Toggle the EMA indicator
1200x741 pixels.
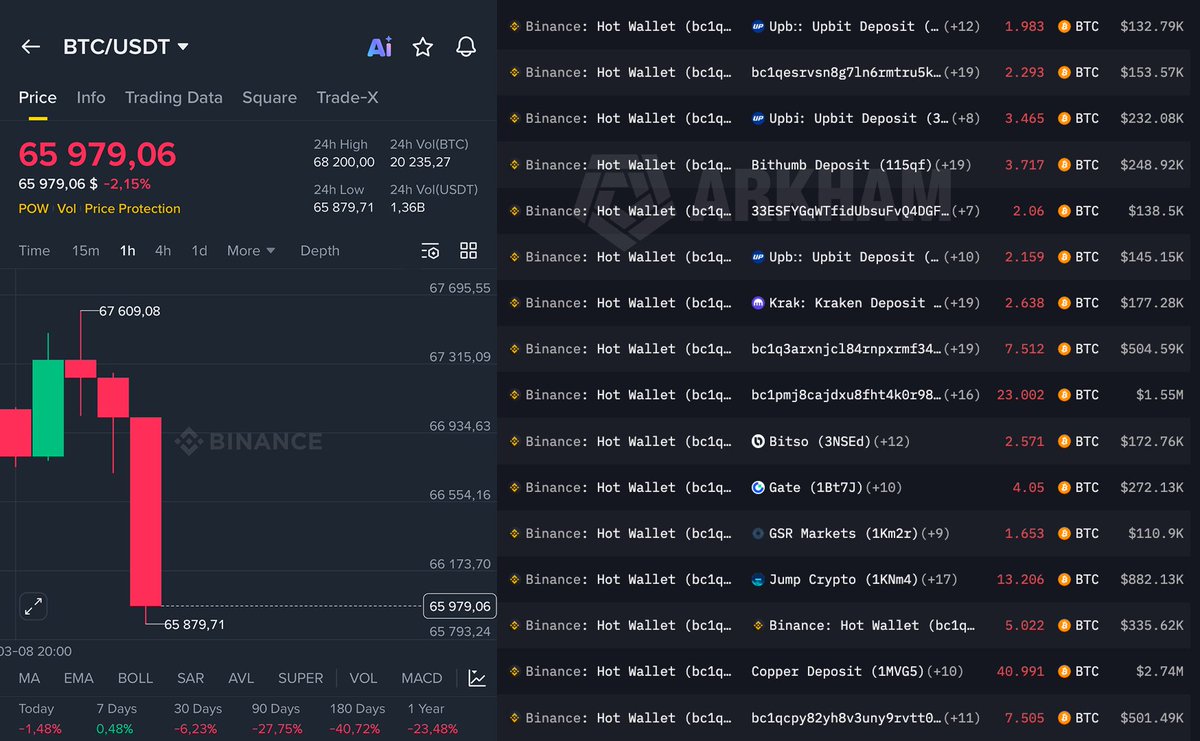79,678
